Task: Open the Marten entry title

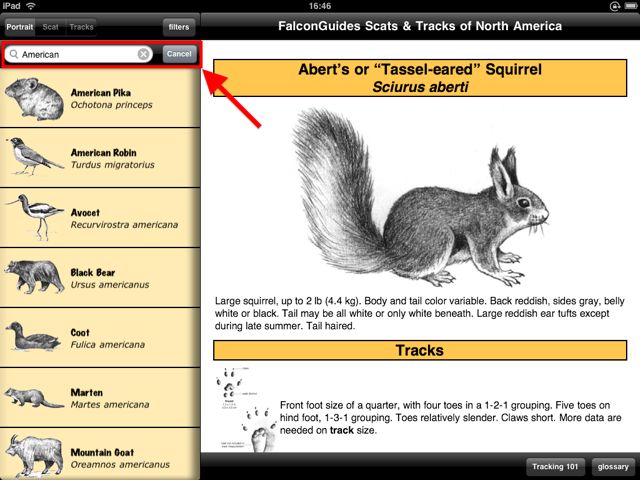Action: pos(87,393)
